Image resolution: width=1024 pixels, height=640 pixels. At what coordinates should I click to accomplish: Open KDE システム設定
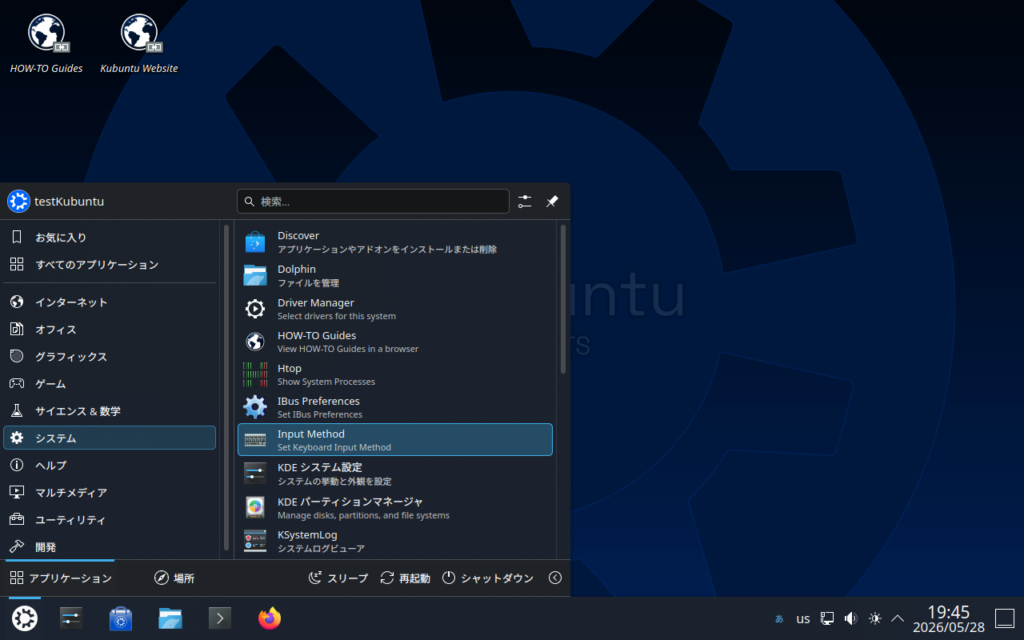pyautogui.click(x=394, y=473)
